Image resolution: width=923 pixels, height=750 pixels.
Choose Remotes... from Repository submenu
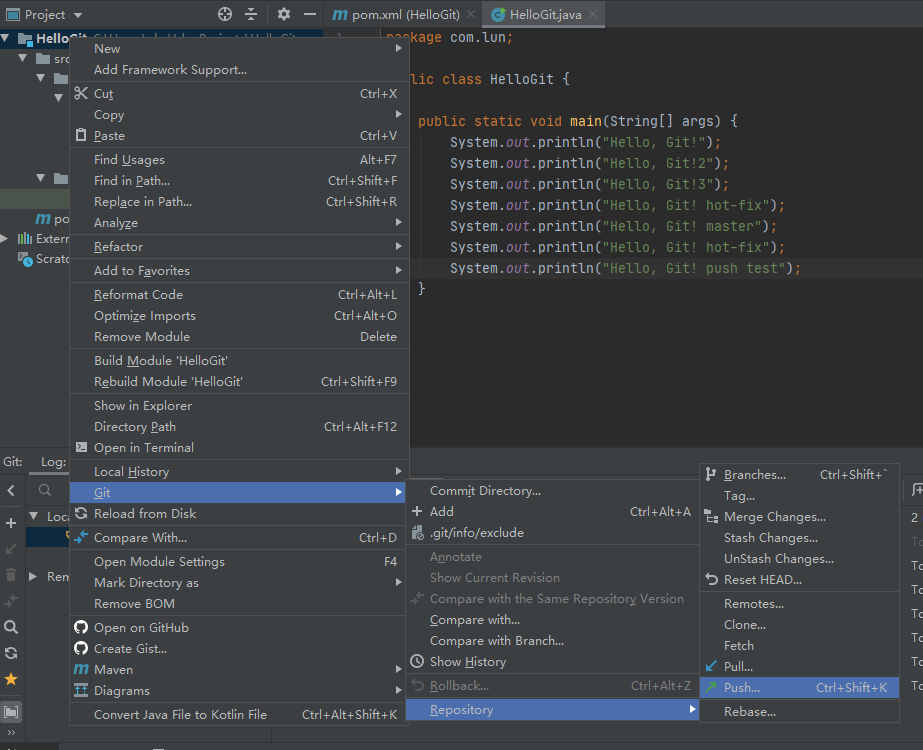pyautogui.click(x=799, y=603)
